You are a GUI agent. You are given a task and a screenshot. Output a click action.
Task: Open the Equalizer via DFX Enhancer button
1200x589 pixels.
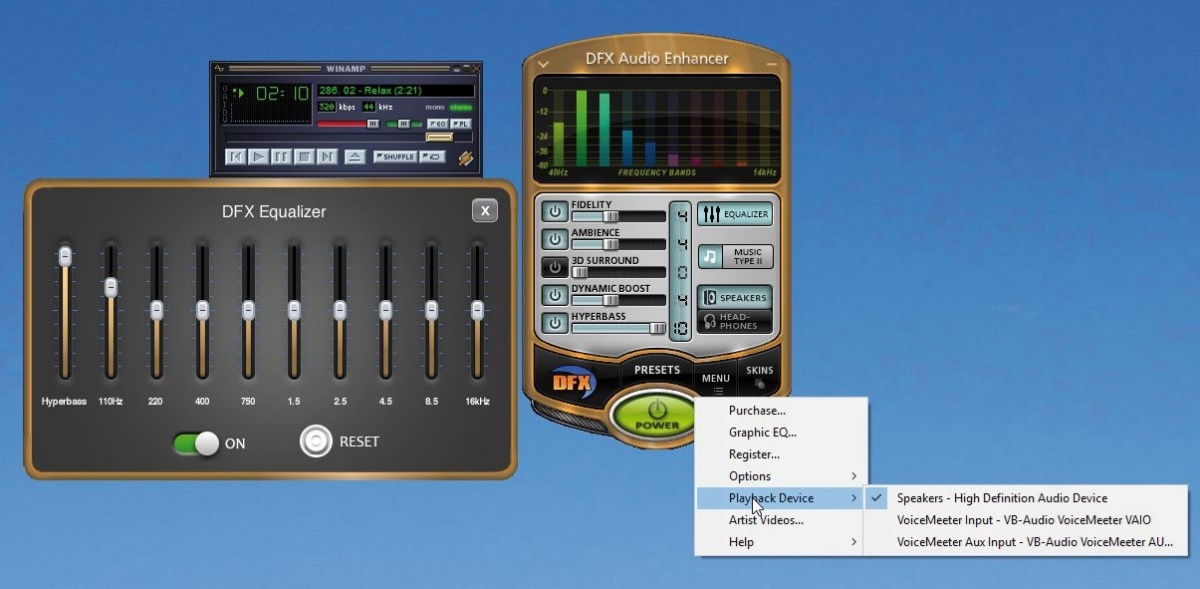click(735, 214)
